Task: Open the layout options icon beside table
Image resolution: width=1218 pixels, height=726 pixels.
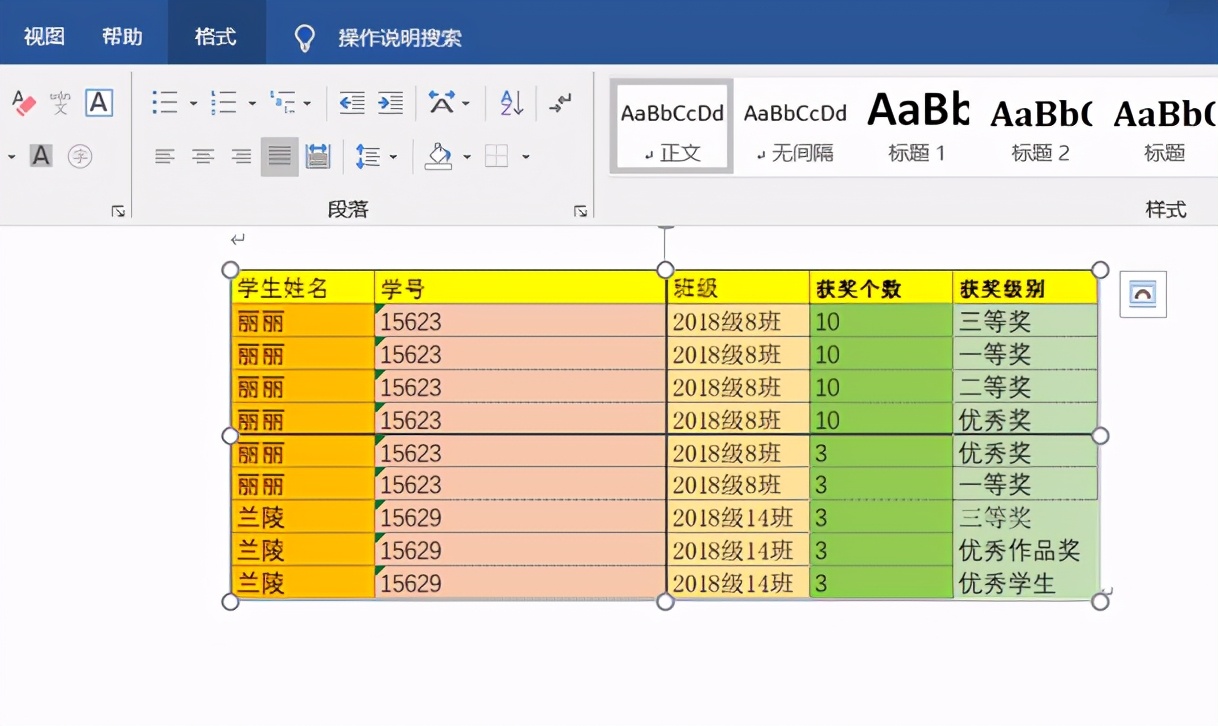Action: (1143, 294)
